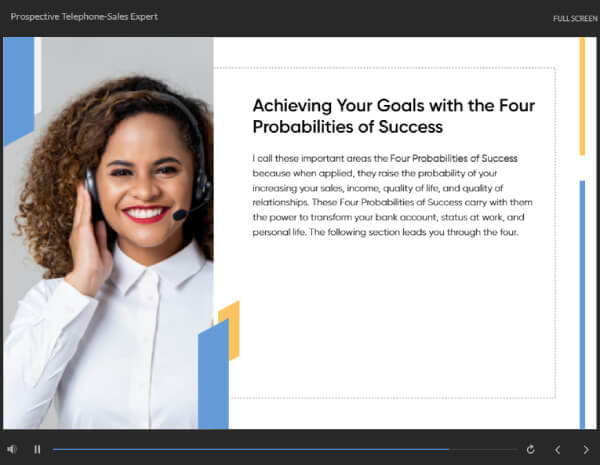Viewport: 600px width, 465px height.
Task: Click the blue block below the woman's sleeve
Action: click(214, 375)
